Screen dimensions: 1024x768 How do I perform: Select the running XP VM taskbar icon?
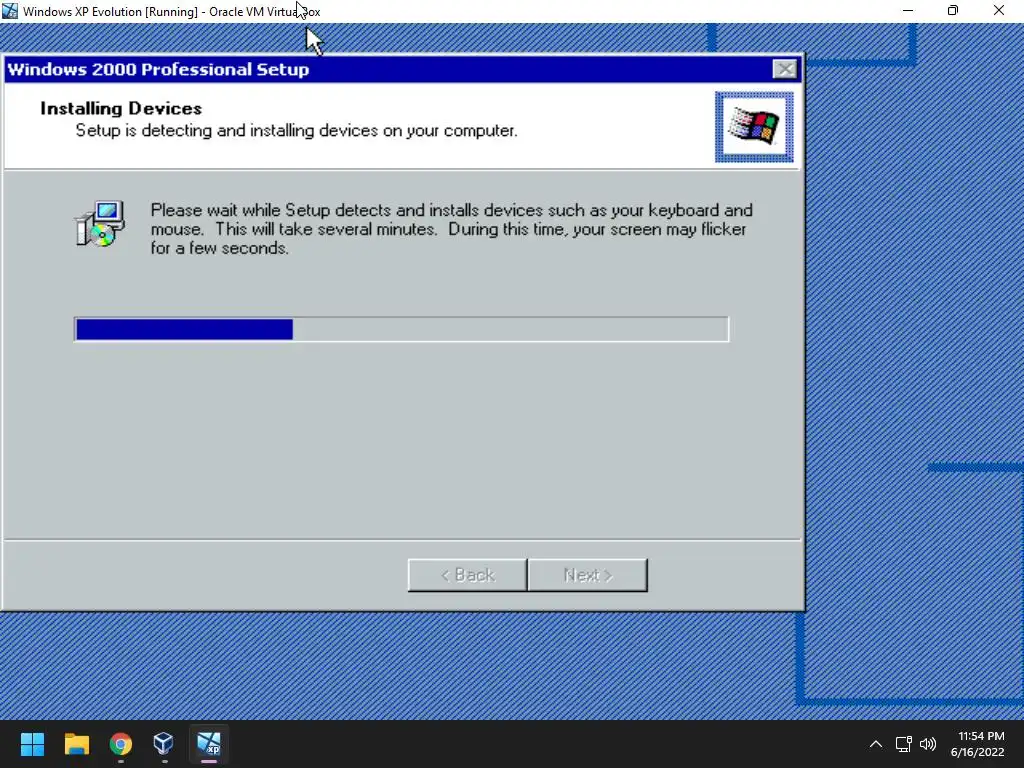pyautogui.click(x=209, y=744)
